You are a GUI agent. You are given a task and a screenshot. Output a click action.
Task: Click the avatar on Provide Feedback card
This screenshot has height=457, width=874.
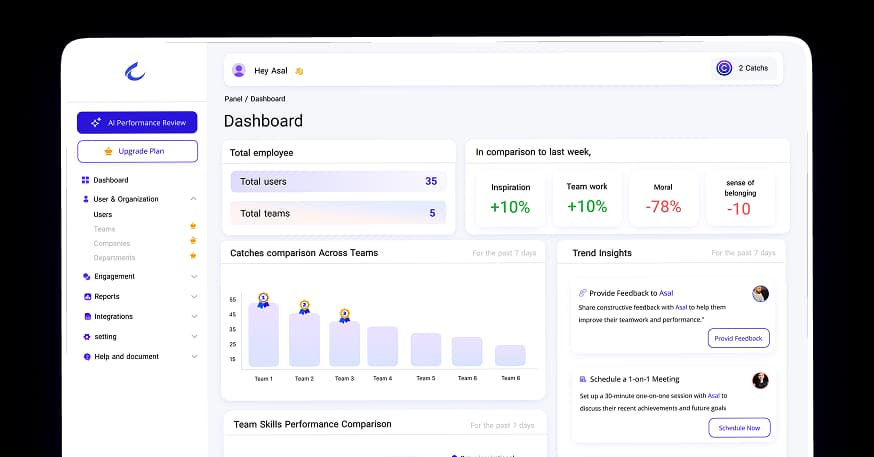pyautogui.click(x=761, y=293)
